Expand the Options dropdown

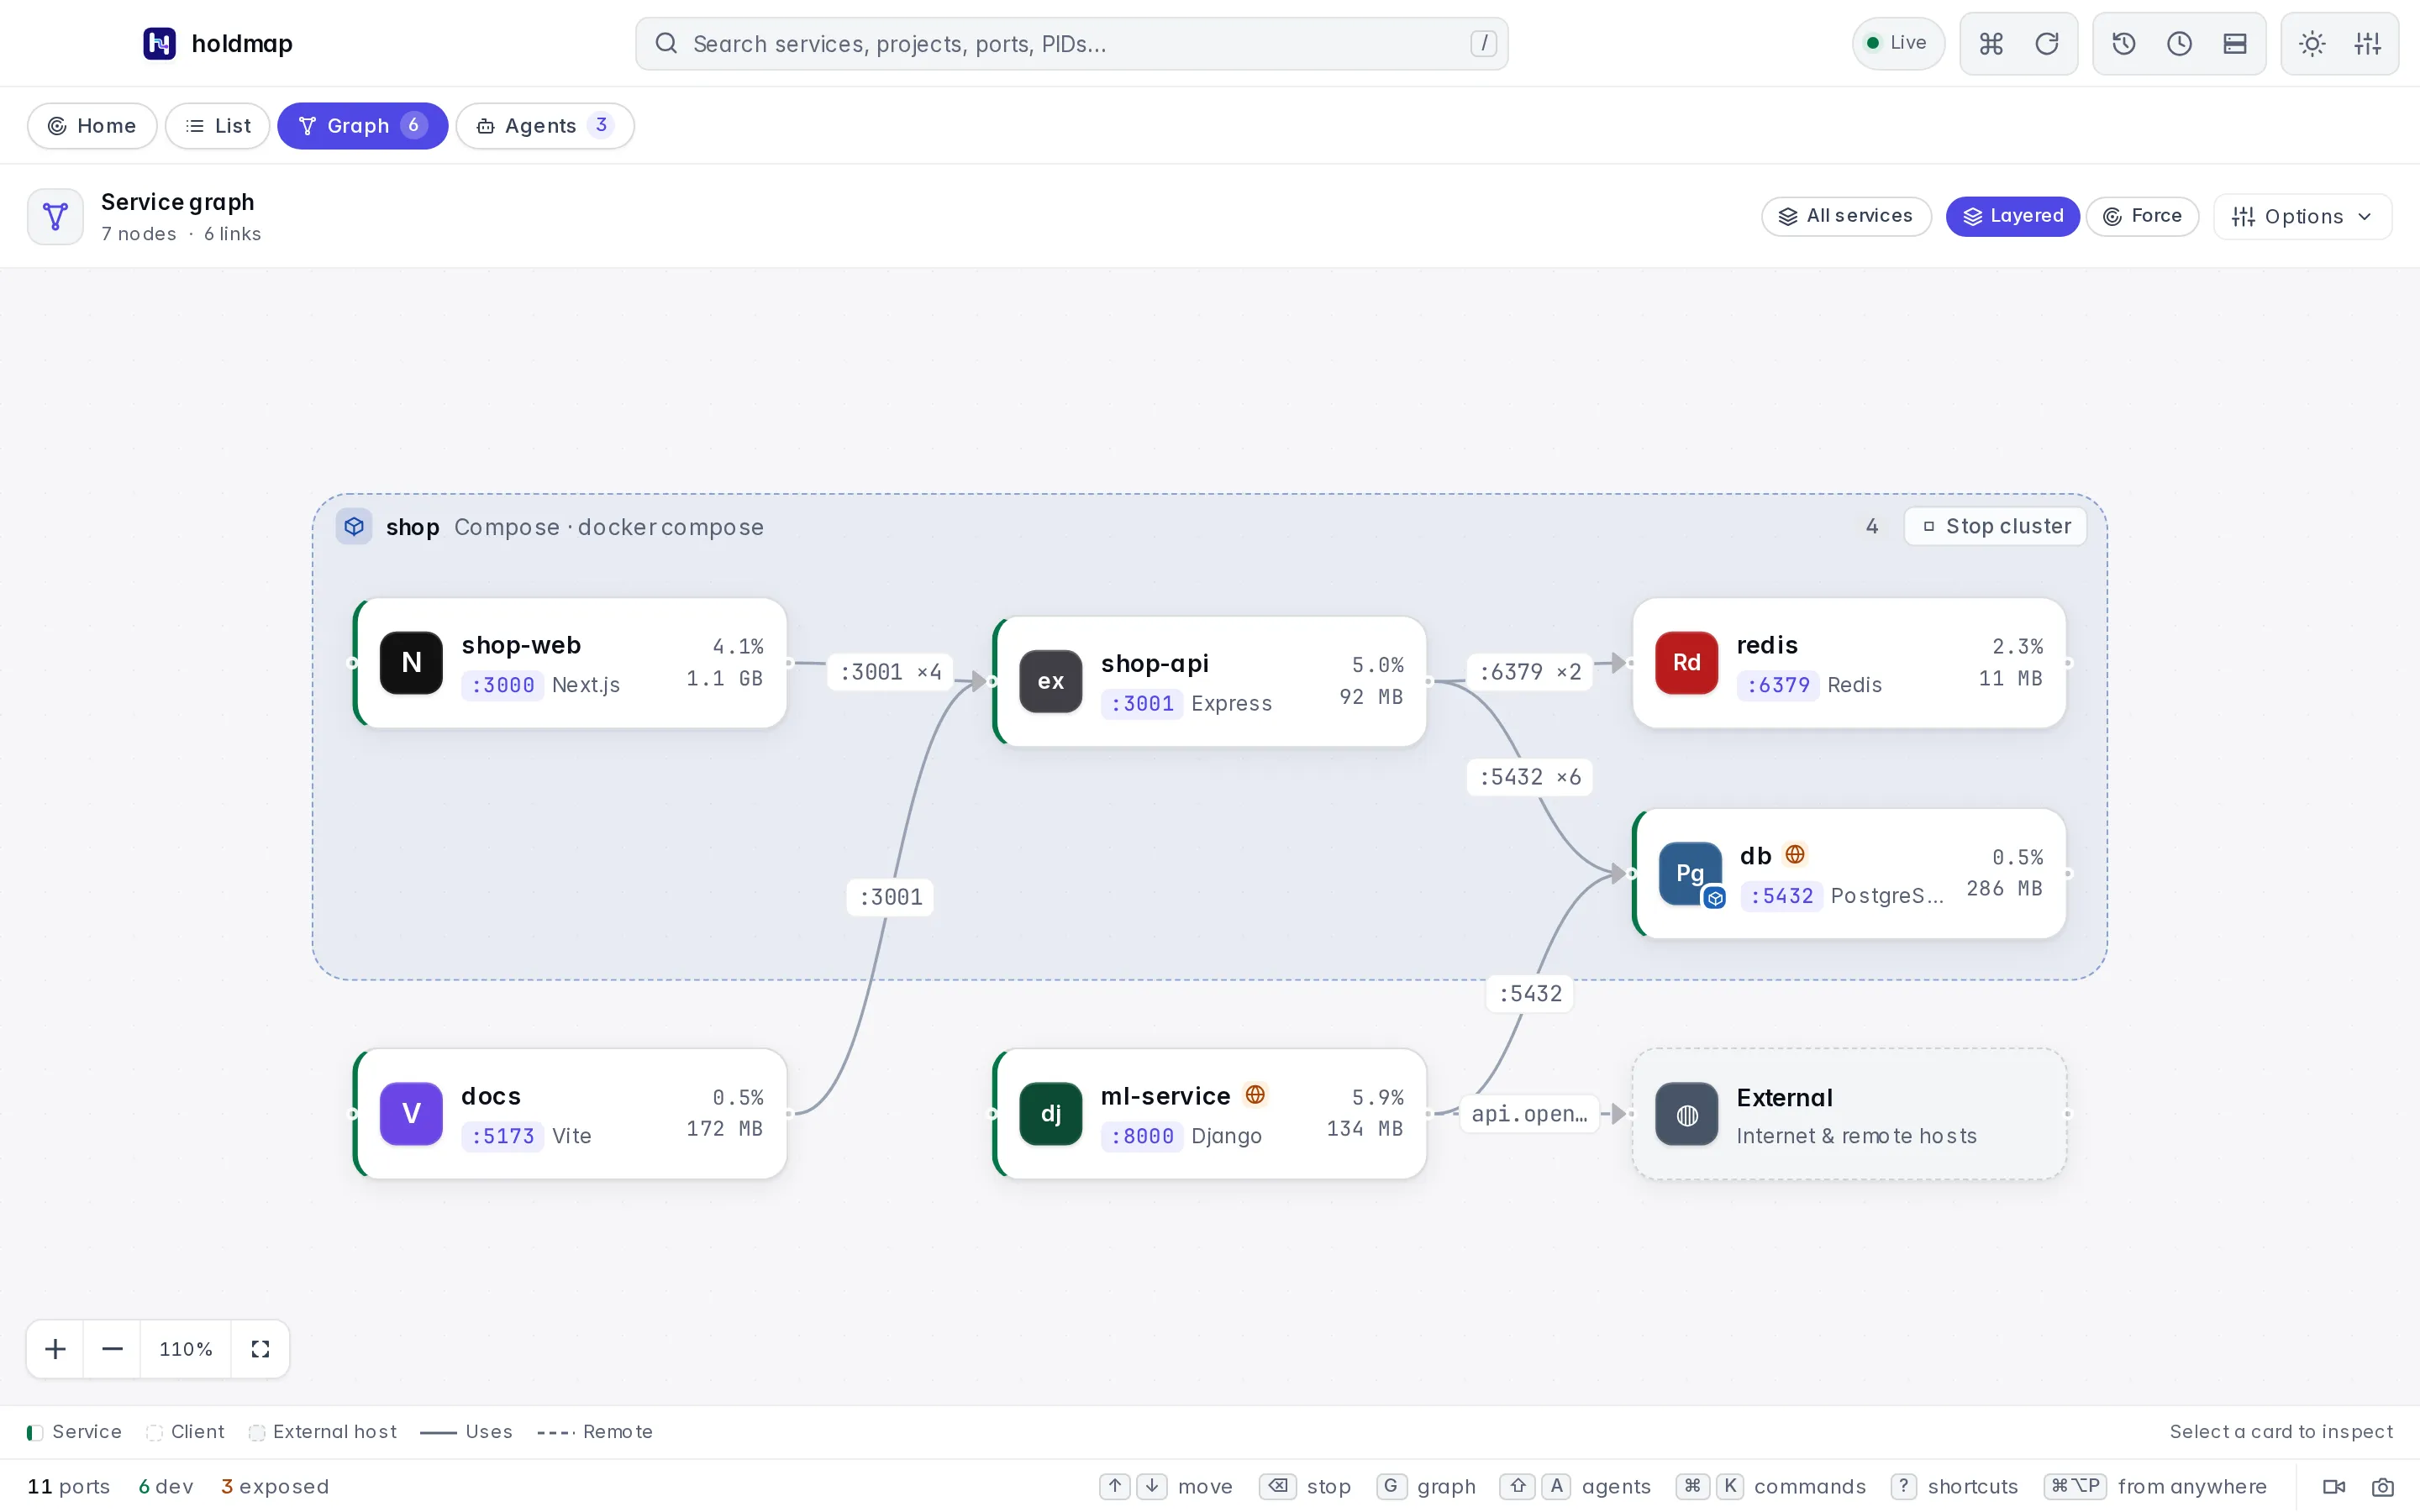(x=2302, y=216)
